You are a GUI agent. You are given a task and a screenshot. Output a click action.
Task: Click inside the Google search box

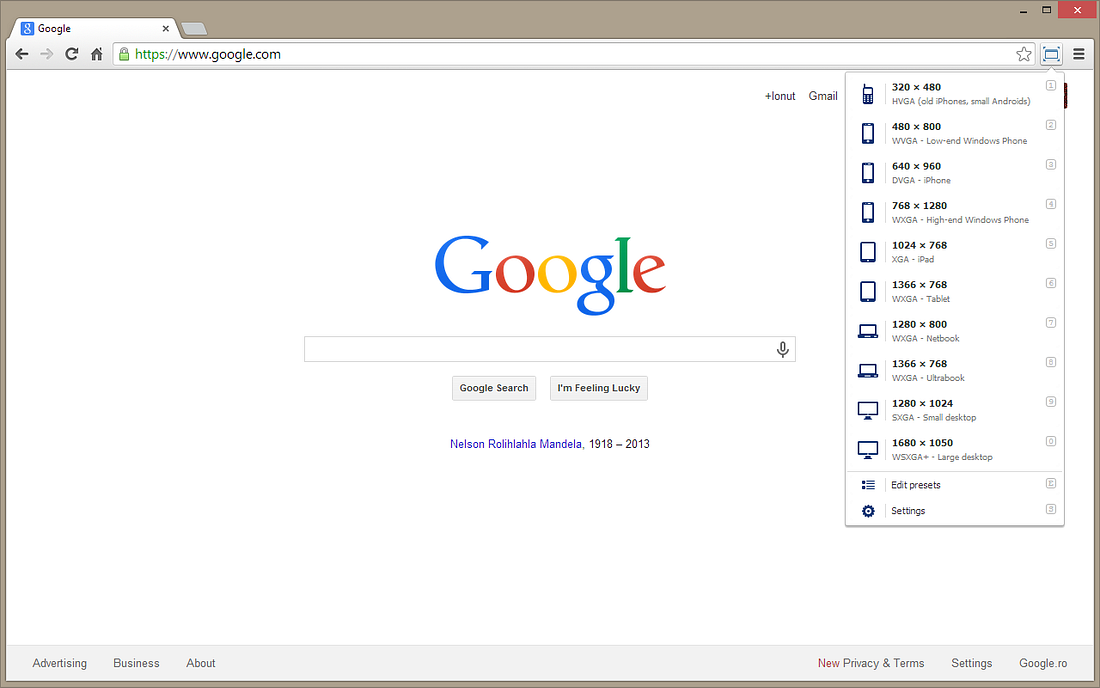click(x=540, y=349)
